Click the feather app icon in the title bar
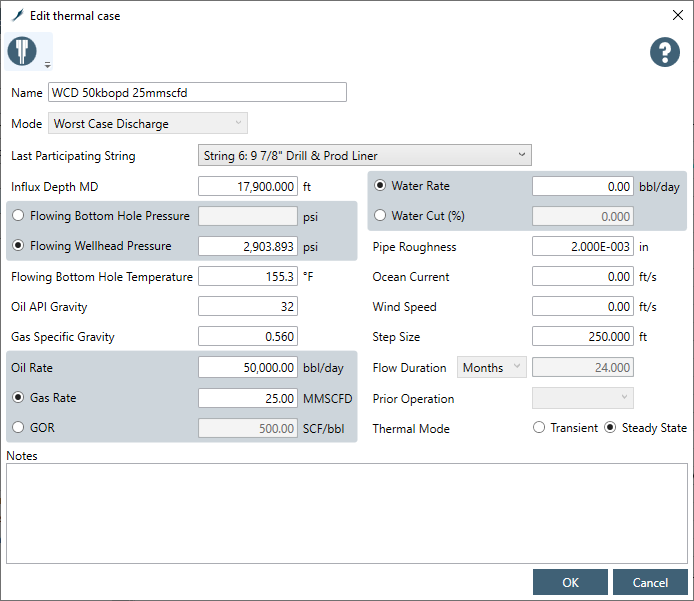The image size is (694, 601). click(18, 15)
